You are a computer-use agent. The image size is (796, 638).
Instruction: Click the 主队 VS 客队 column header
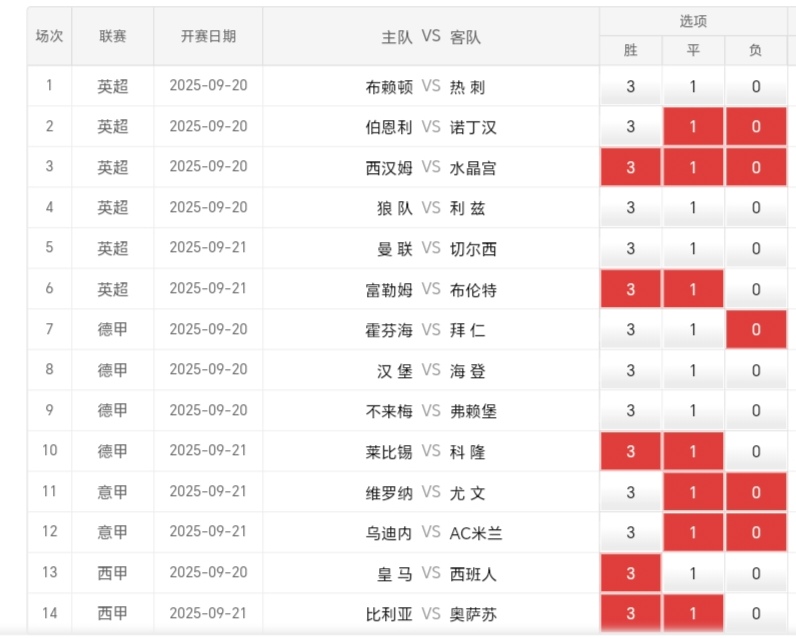[430, 37]
